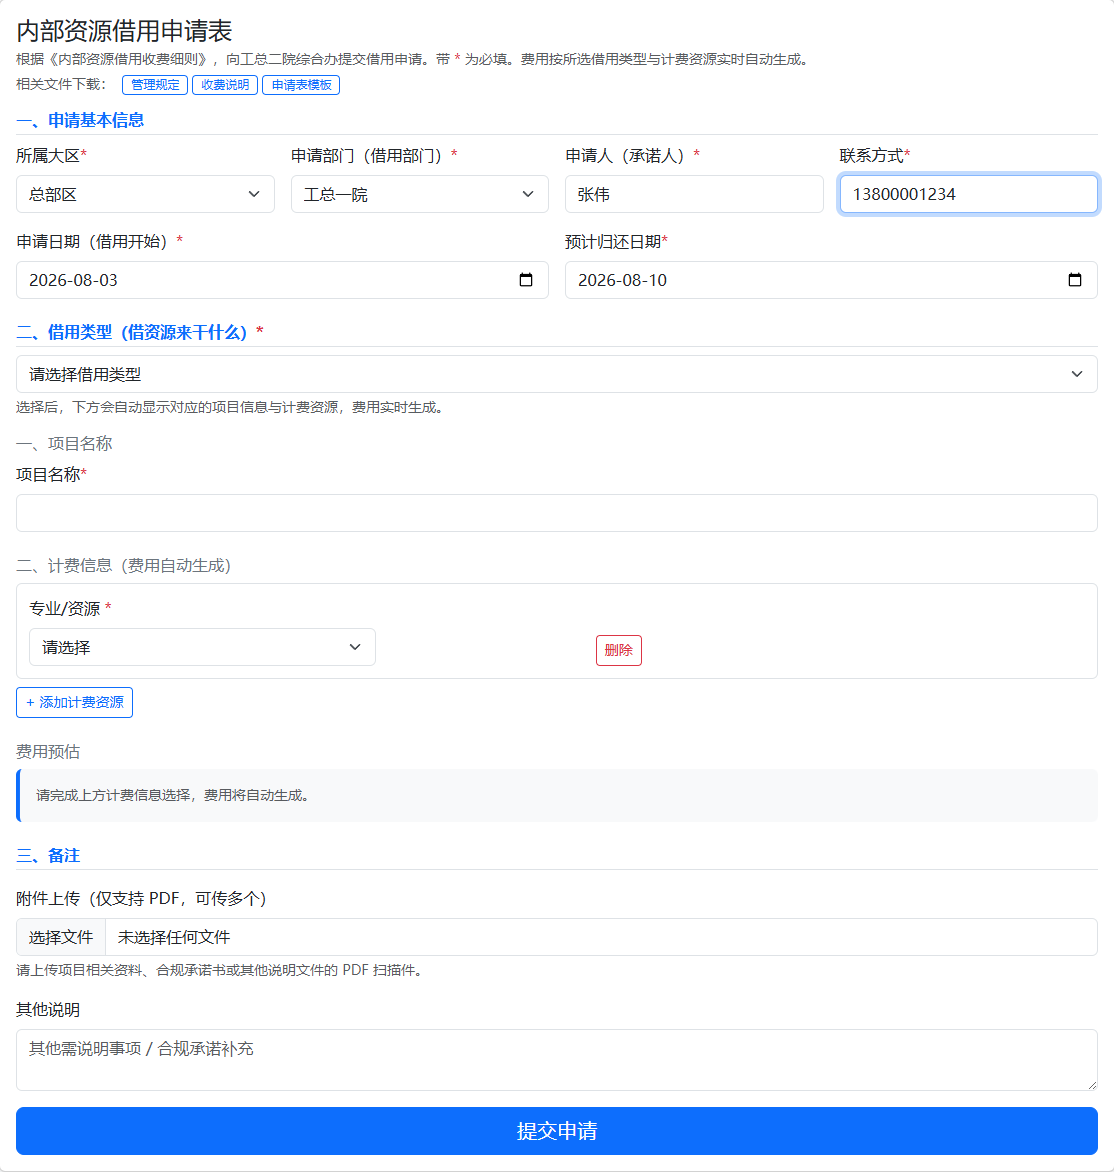
Task: Click the 预计归还日期 date field 2026-08-10
Action: tap(831, 280)
